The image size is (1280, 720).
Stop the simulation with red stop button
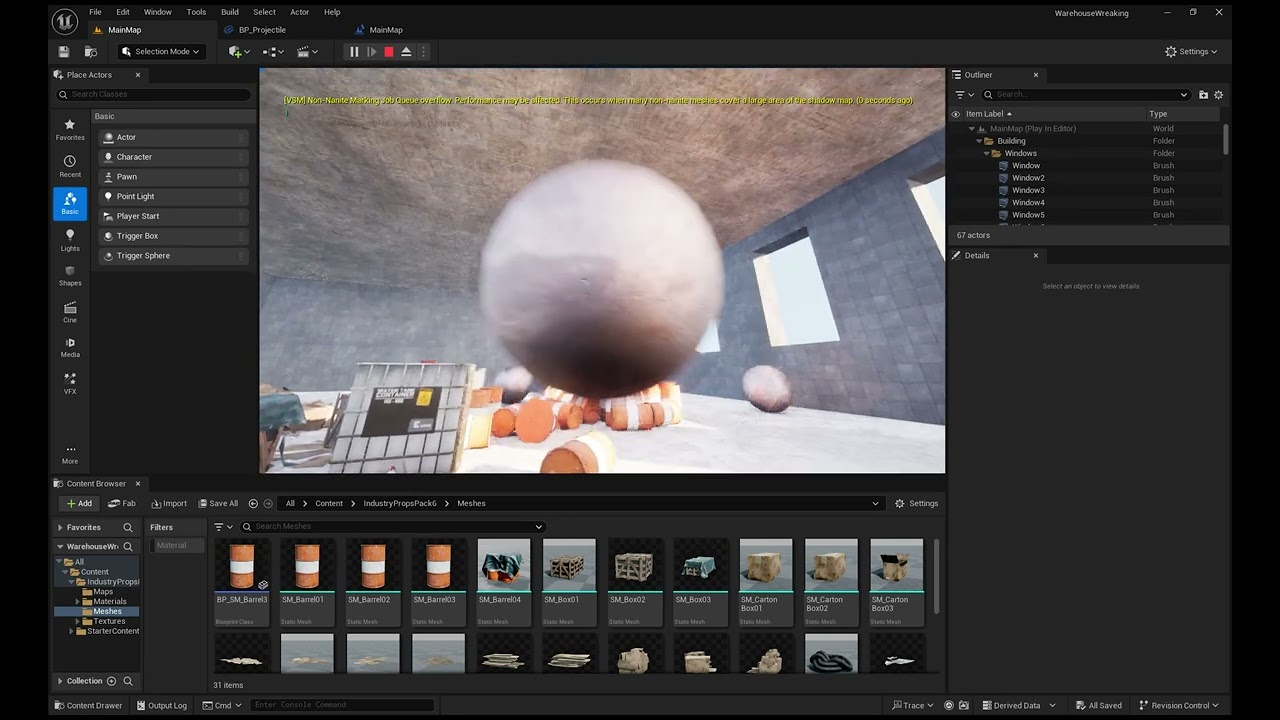coord(389,52)
